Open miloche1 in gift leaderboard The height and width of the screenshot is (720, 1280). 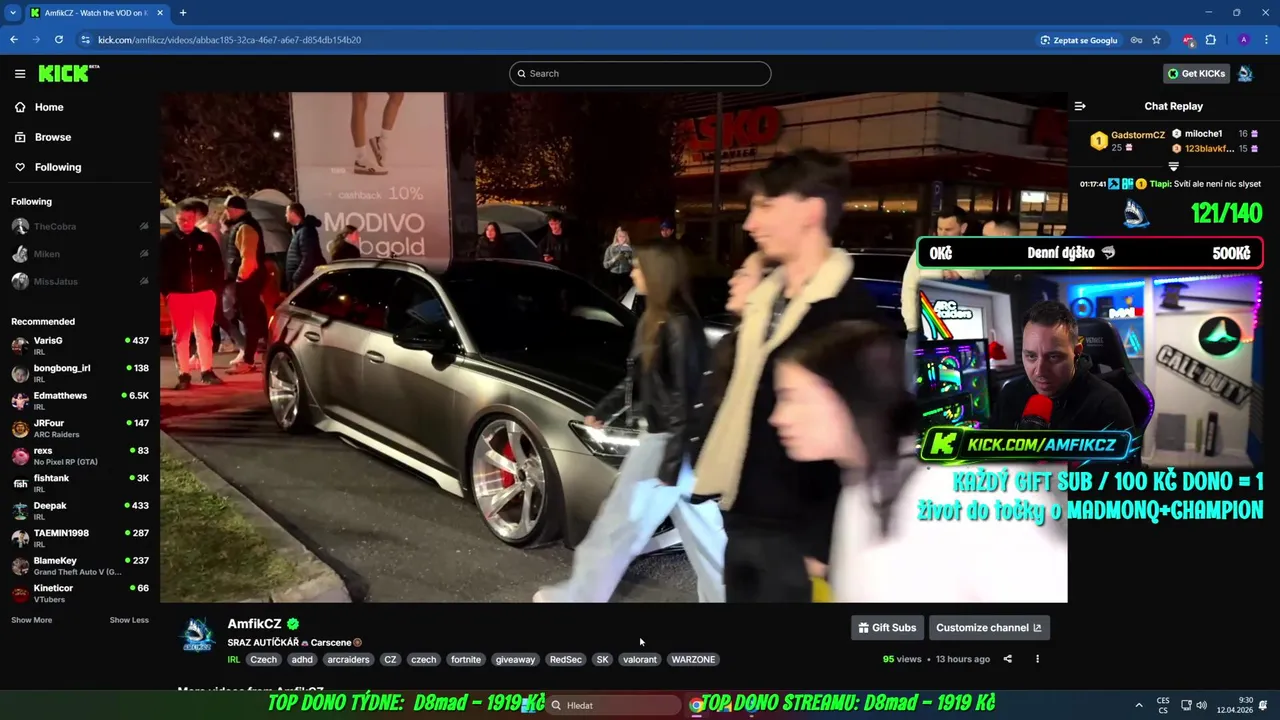(x=1214, y=134)
